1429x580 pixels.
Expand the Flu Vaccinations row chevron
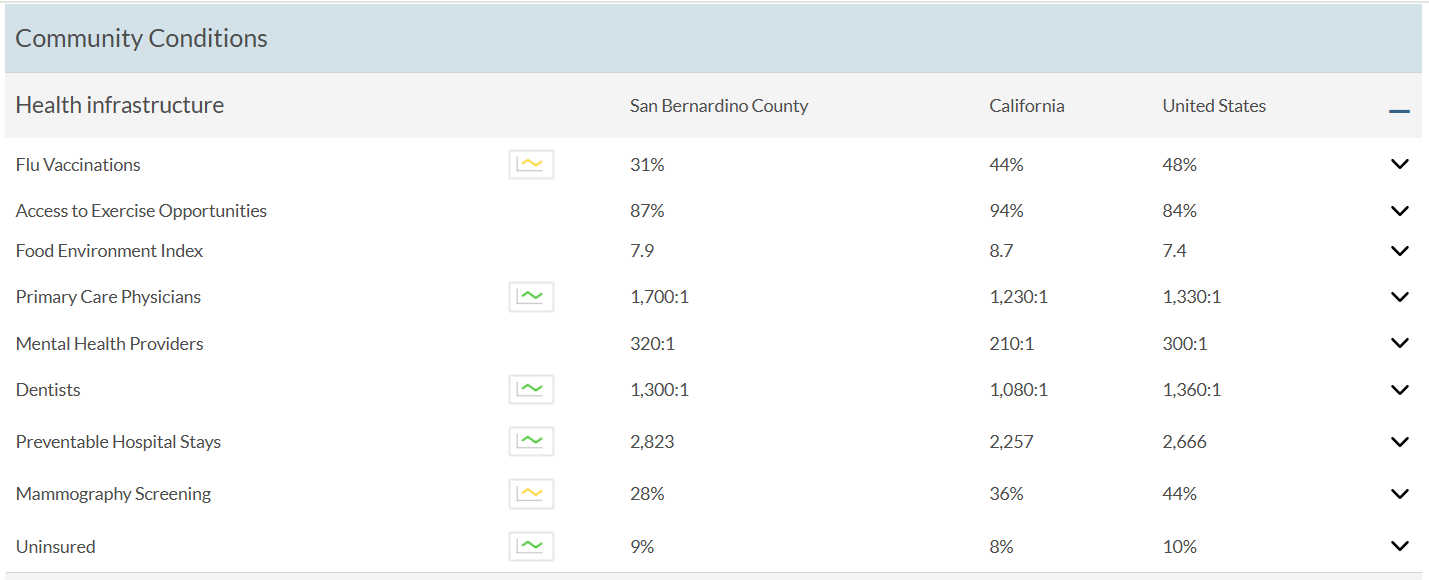pyautogui.click(x=1399, y=164)
